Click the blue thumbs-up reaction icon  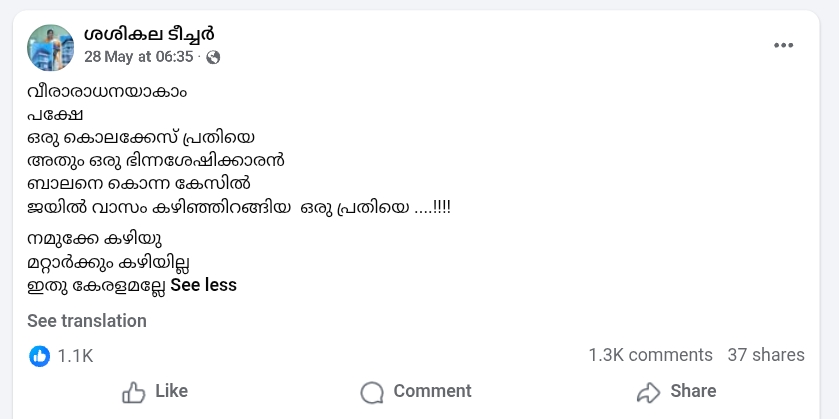(40, 356)
